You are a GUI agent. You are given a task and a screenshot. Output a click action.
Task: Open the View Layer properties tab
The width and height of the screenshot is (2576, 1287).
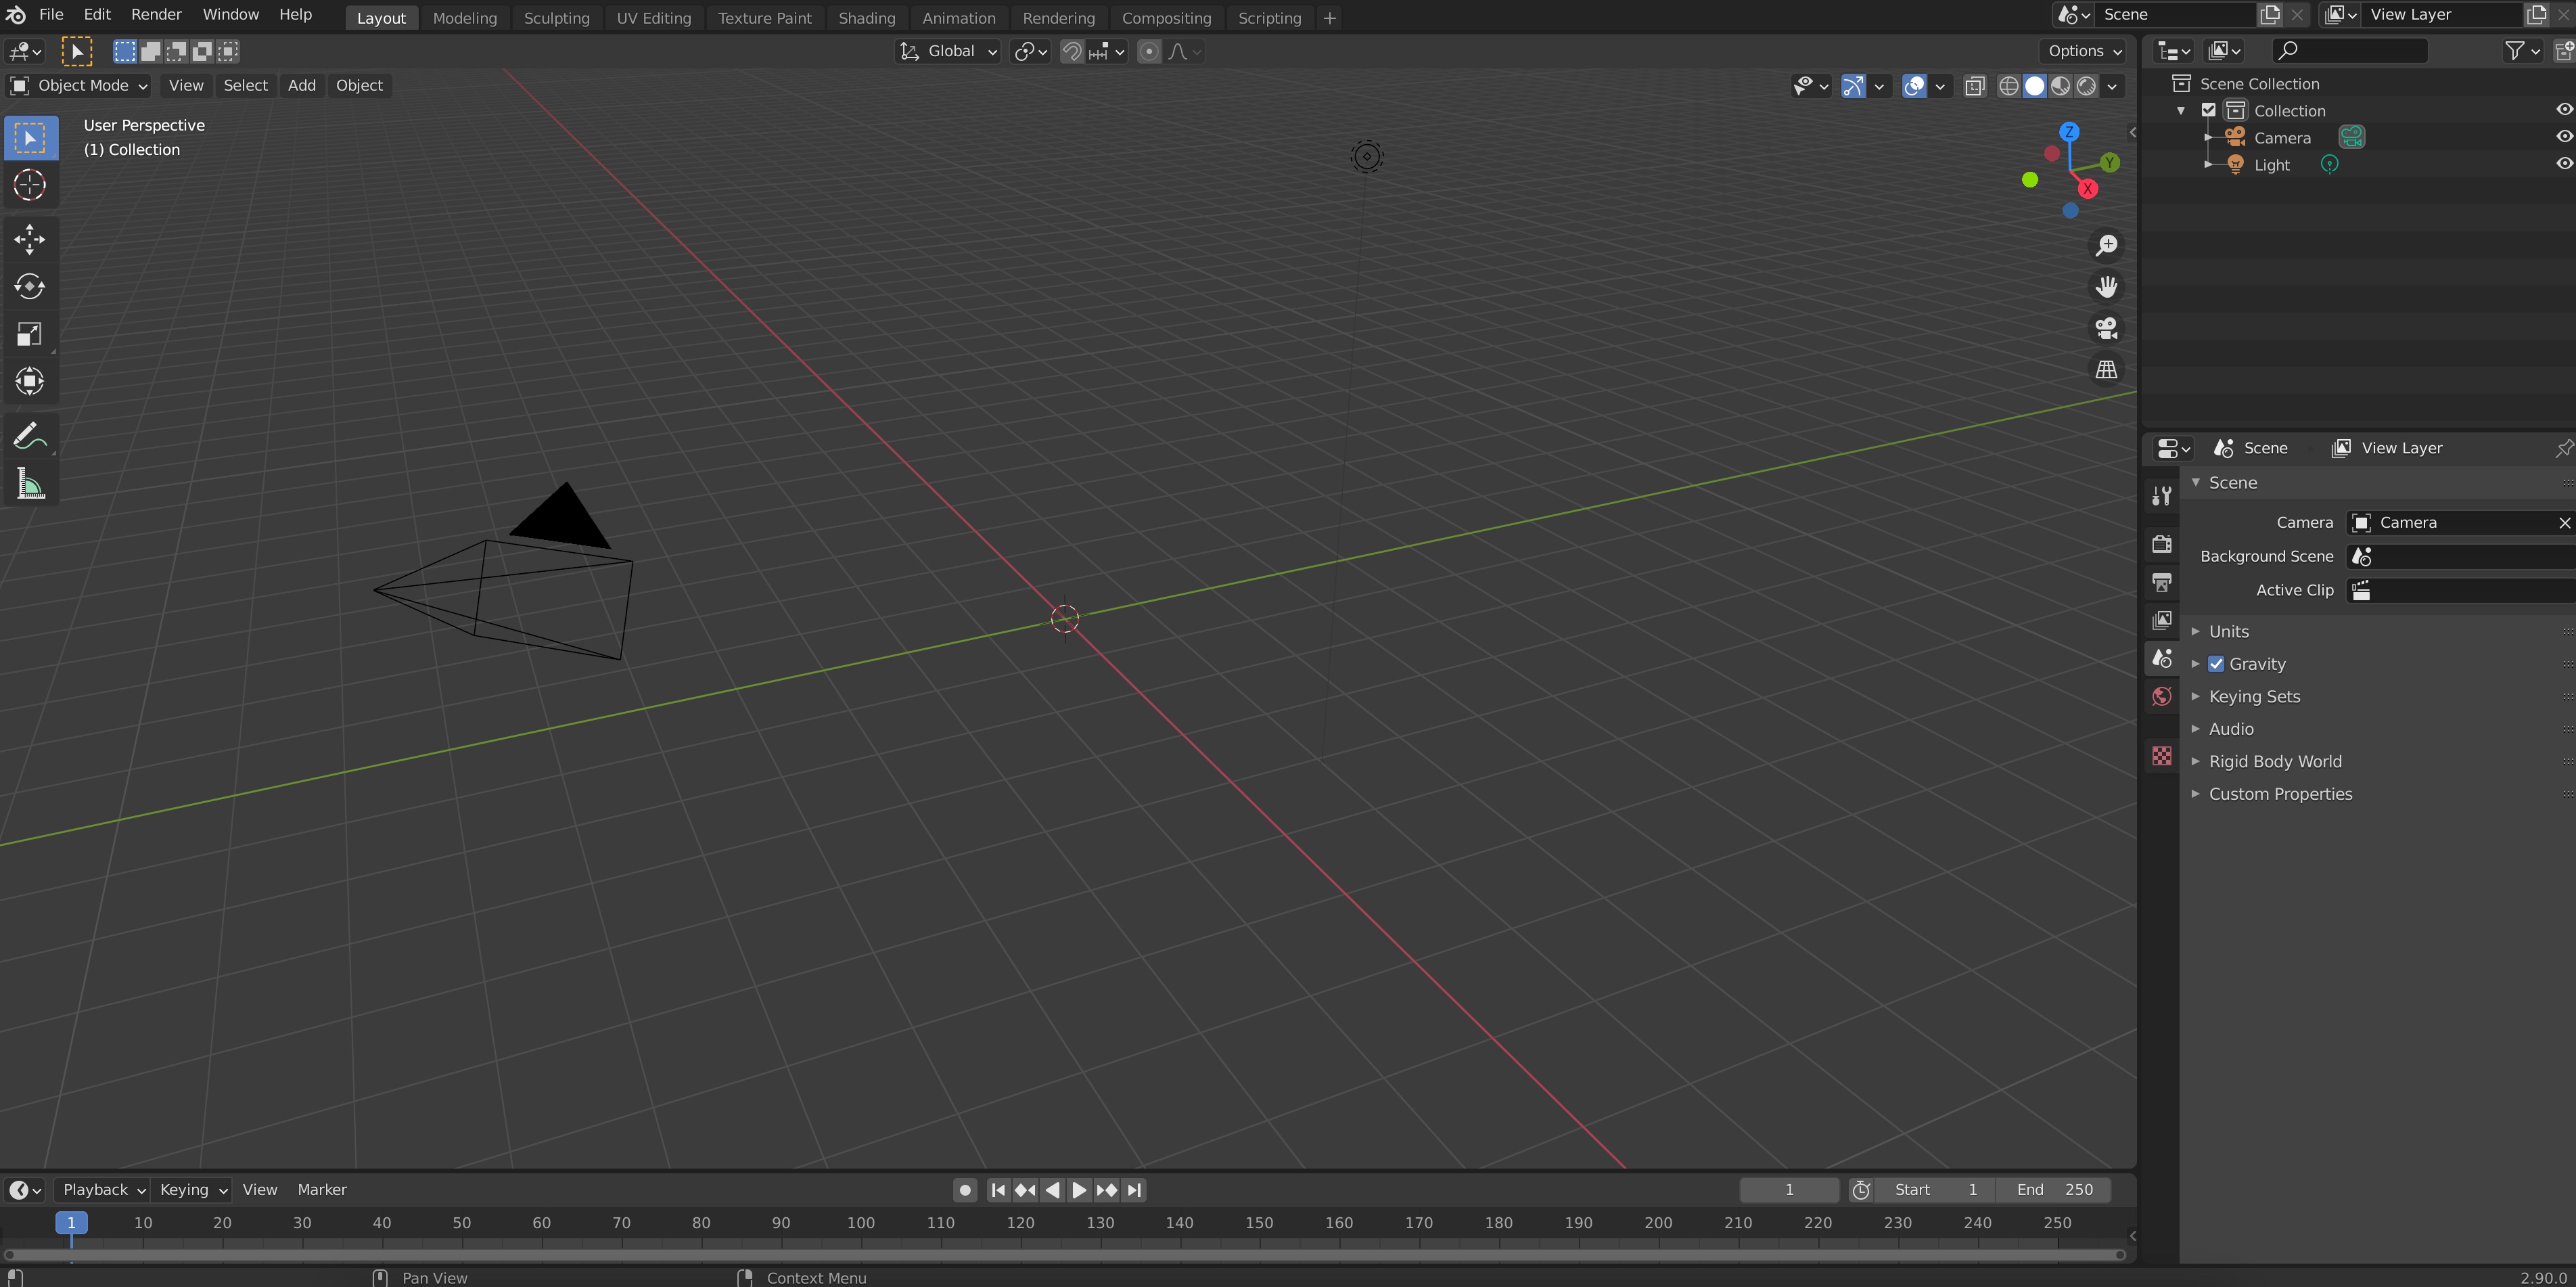pos(2161,620)
